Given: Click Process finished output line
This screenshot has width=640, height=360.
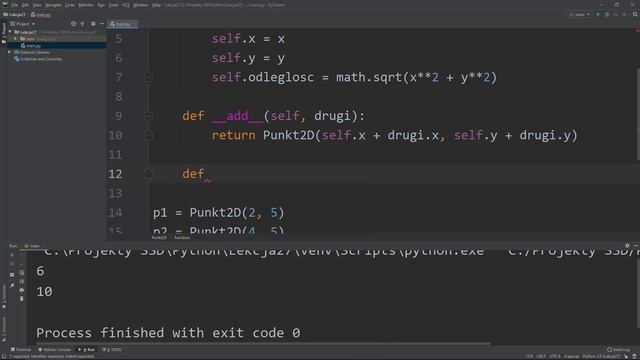Looking at the screenshot, I should (168, 333).
